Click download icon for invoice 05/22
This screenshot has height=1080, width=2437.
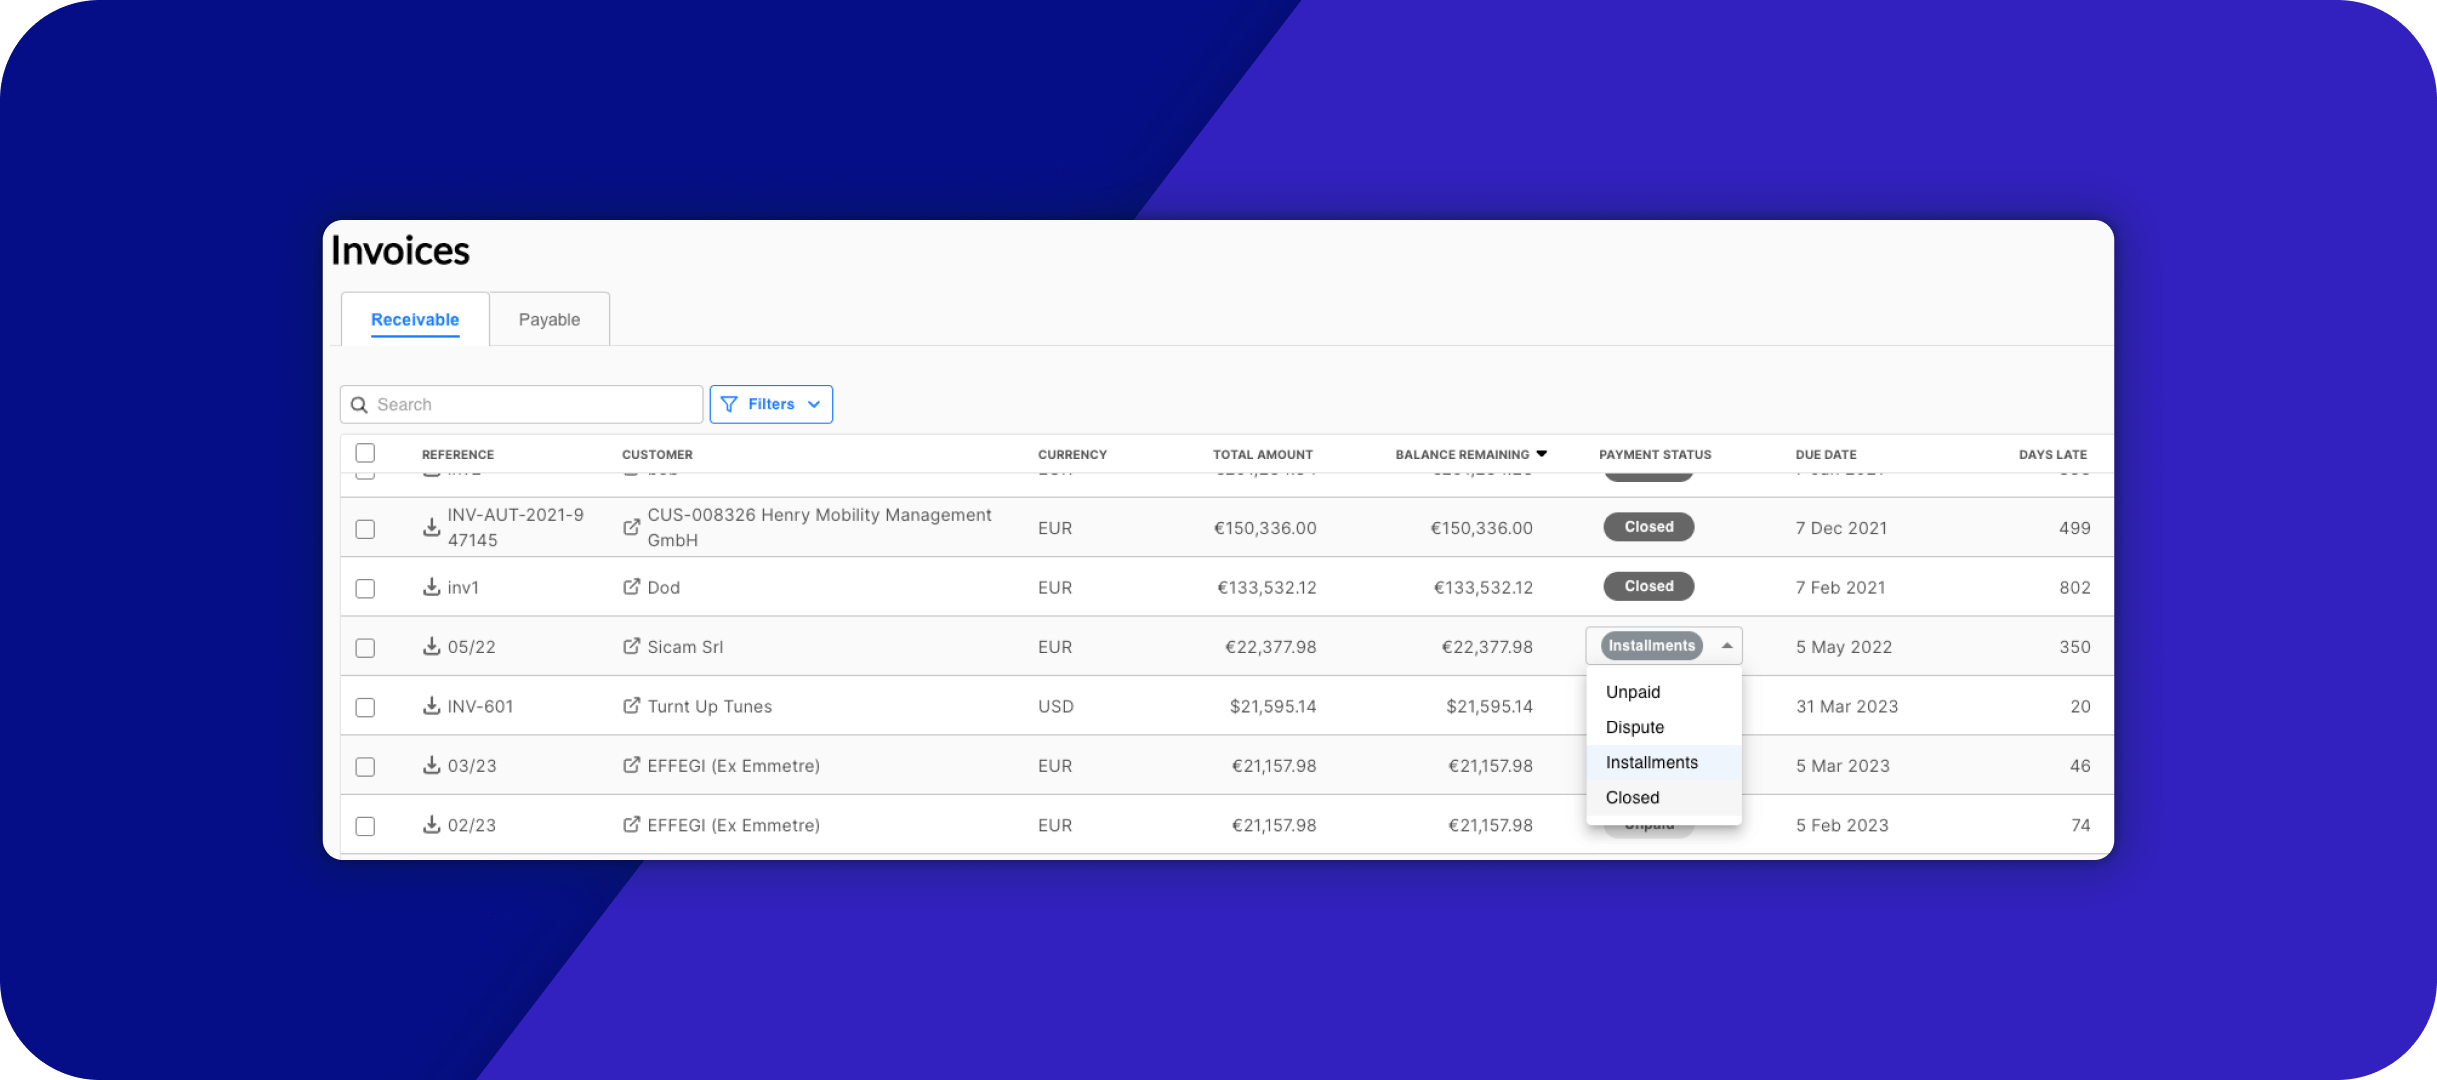(x=431, y=646)
